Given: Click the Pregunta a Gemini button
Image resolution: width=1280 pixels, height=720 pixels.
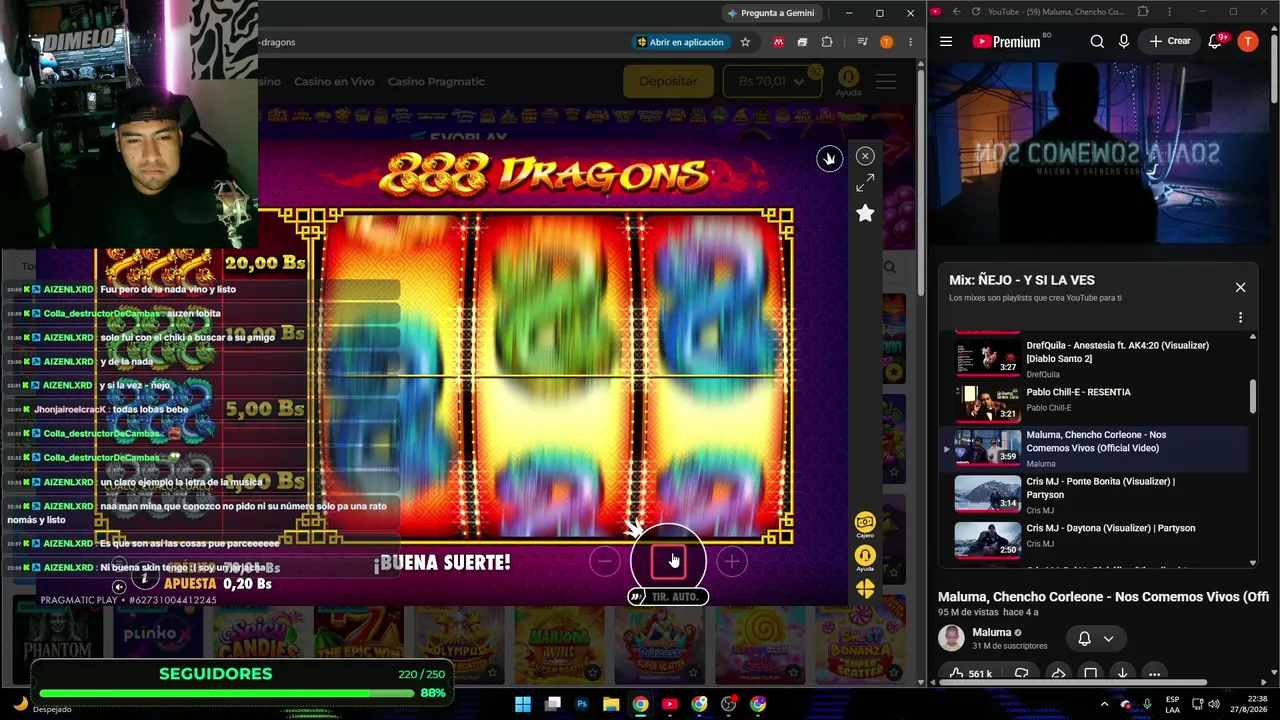Looking at the screenshot, I should (771, 13).
